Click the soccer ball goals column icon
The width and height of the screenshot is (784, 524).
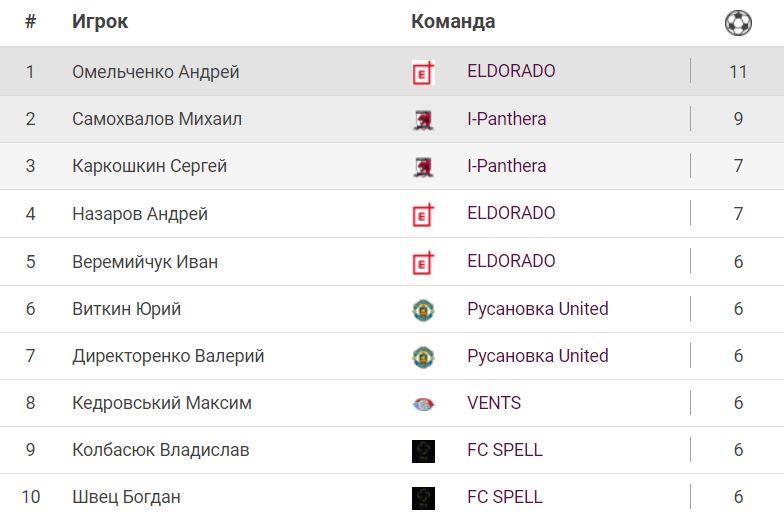click(x=738, y=23)
